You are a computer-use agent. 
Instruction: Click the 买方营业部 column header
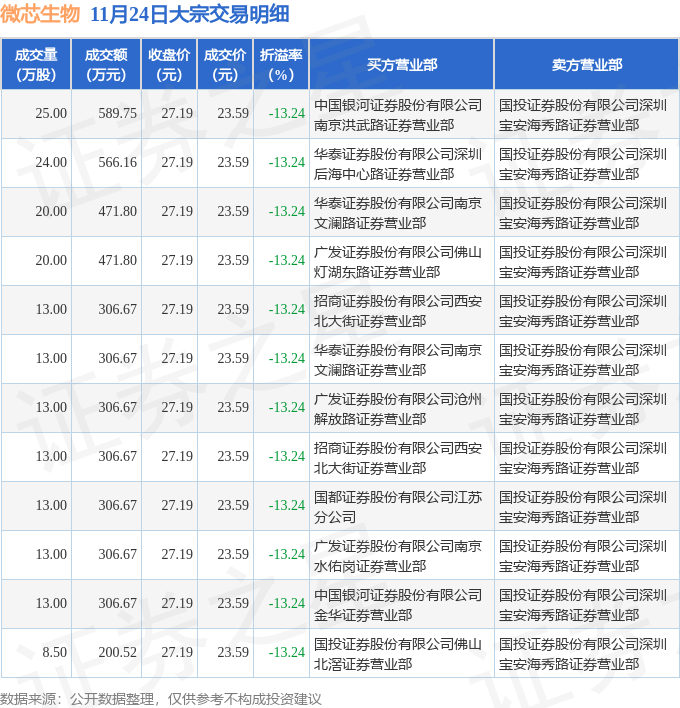[x=402, y=65]
